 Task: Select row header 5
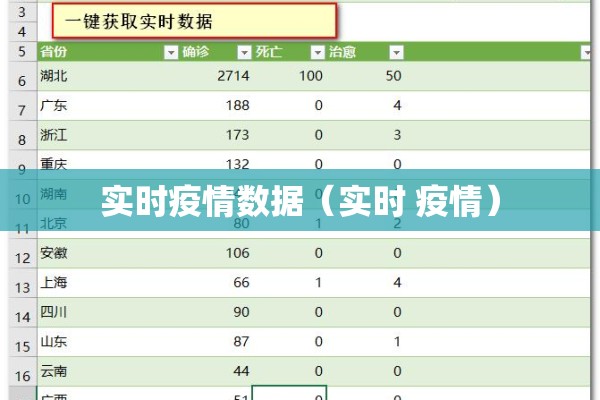(x=23, y=52)
